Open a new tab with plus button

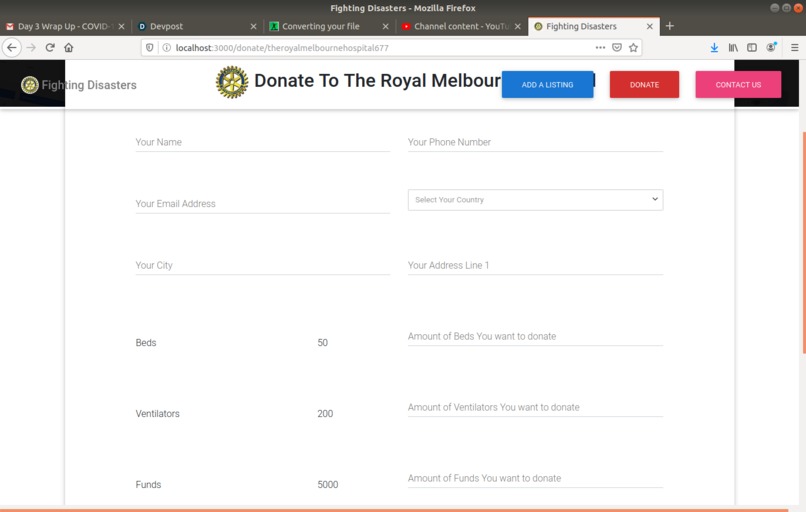coord(670,26)
